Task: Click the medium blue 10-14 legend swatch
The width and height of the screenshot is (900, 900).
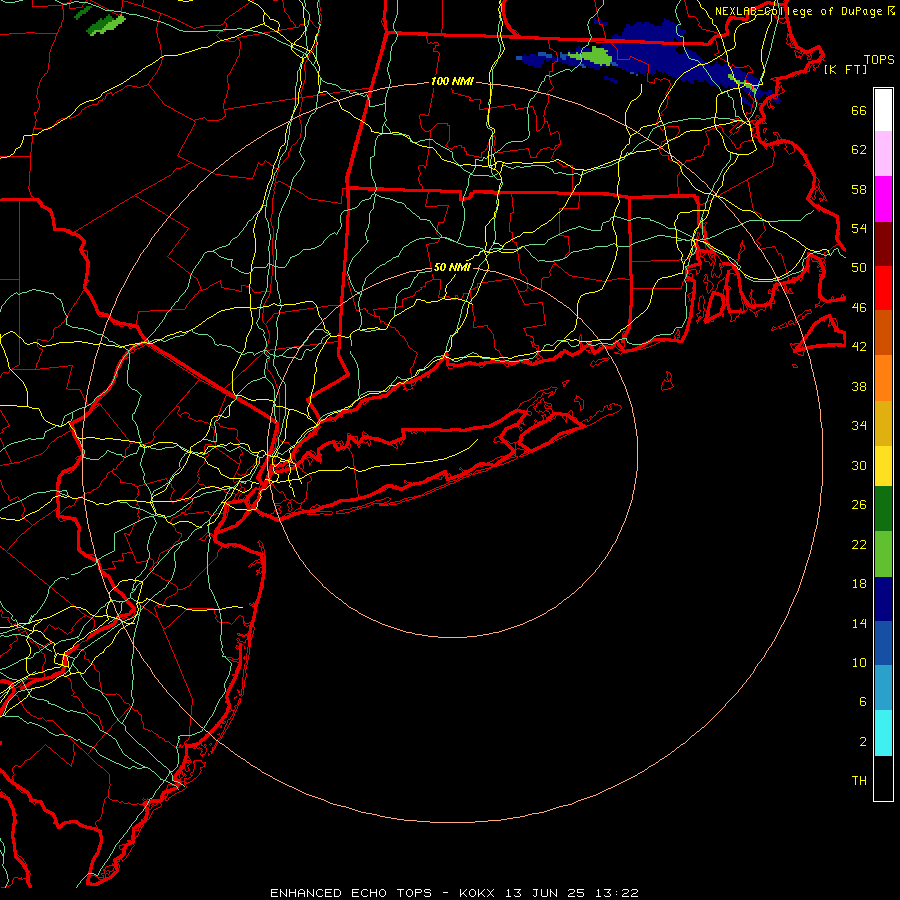Action: tap(883, 643)
